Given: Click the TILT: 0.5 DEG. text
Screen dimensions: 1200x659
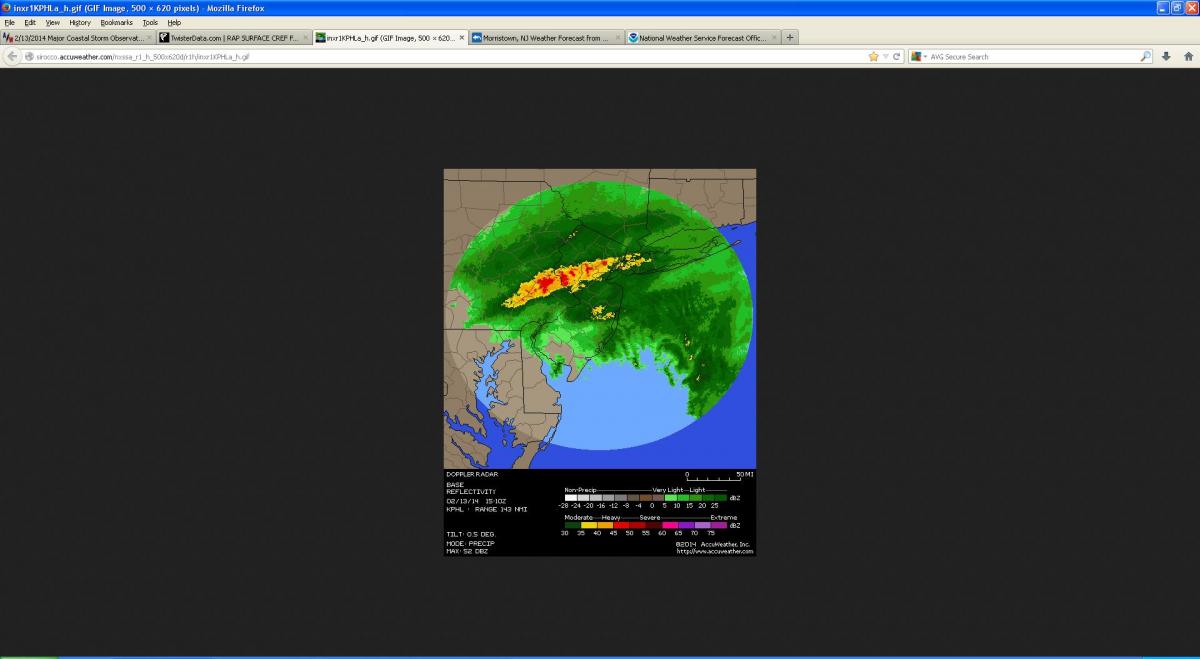Looking at the screenshot, I should point(471,534).
